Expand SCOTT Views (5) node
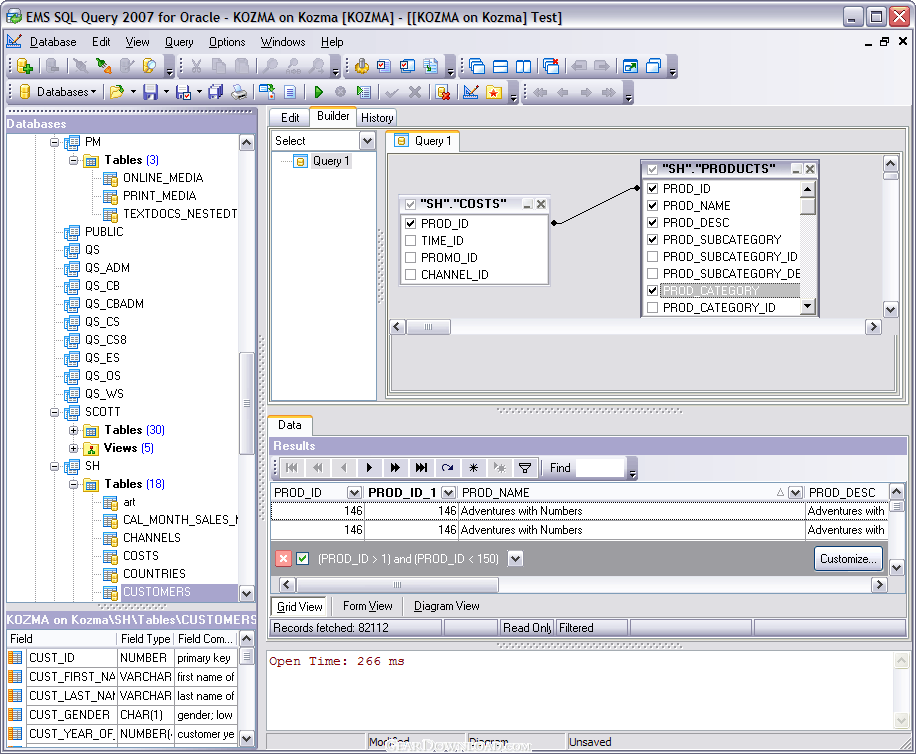The width and height of the screenshot is (916, 754). click(x=74, y=449)
